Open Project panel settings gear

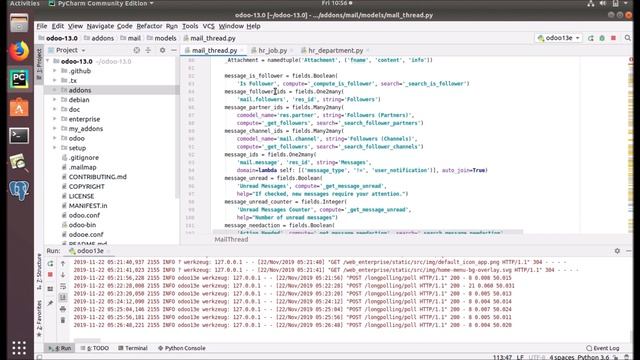[x=162, y=50]
